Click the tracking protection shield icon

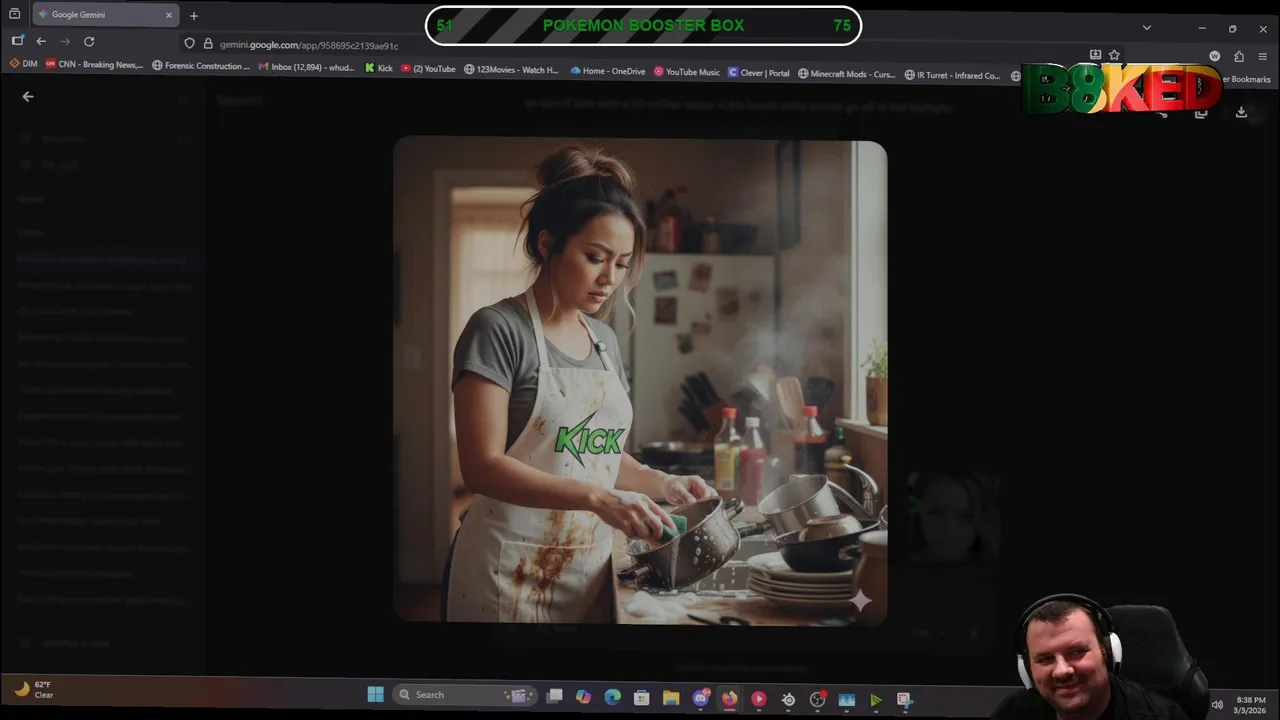pyautogui.click(x=189, y=44)
